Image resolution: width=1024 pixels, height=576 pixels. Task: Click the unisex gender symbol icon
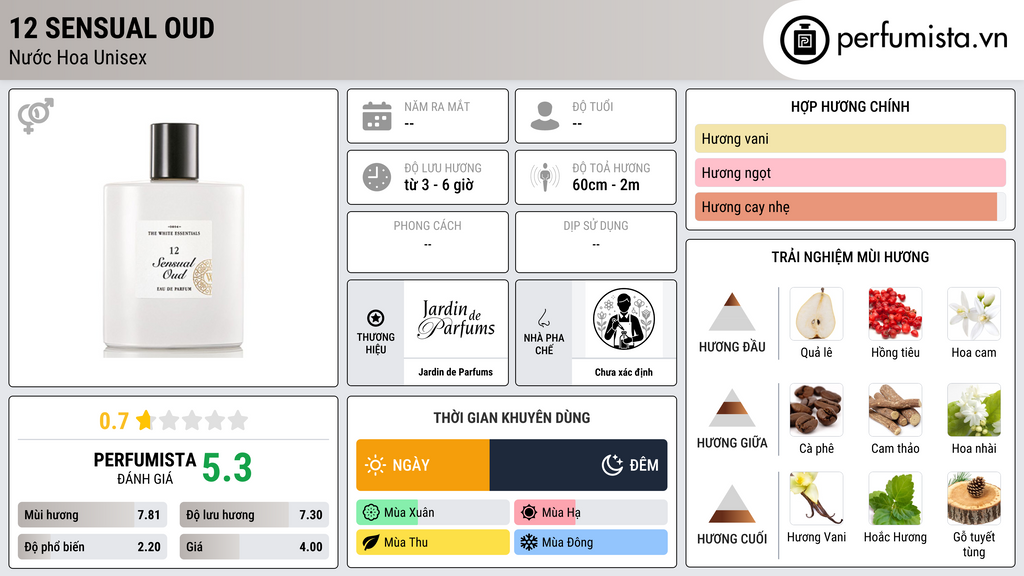35,115
